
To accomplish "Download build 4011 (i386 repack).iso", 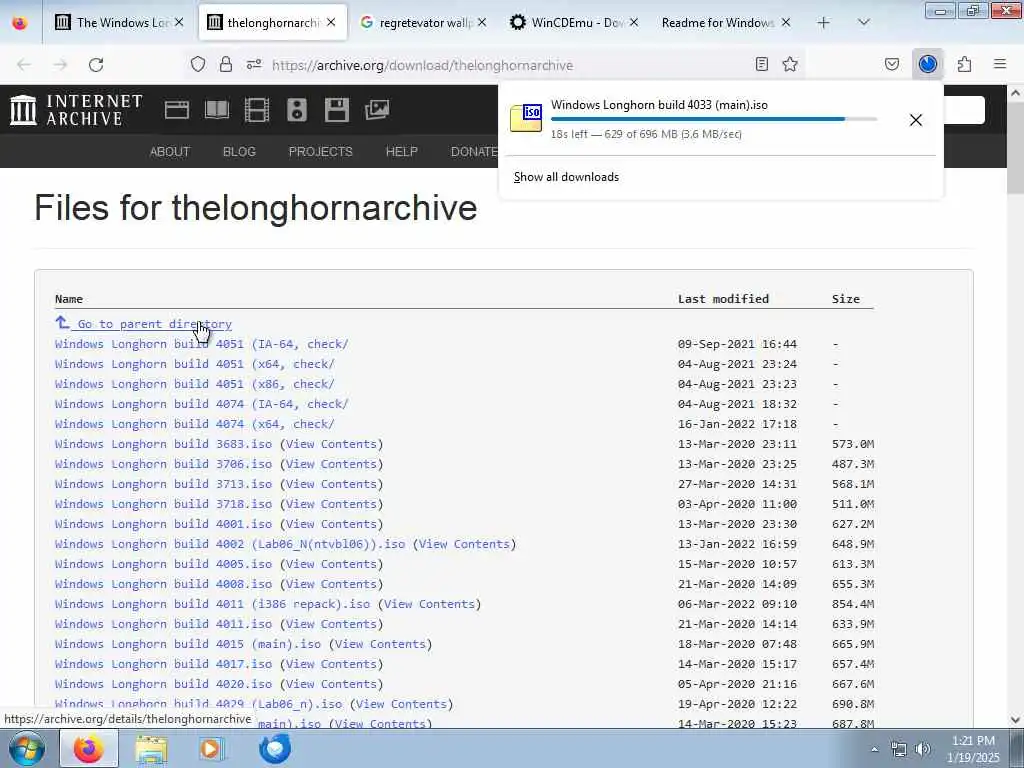I will click(212, 604).
